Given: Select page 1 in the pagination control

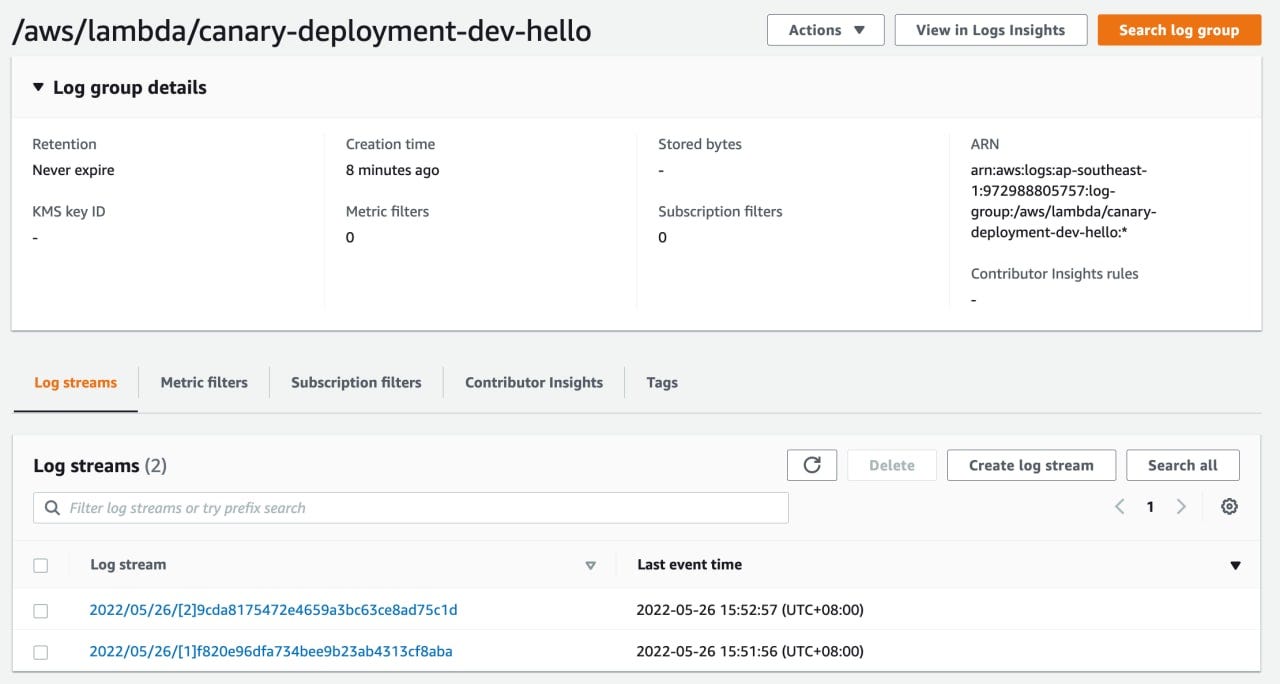Looking at the screenshot, I should 1150,506.
